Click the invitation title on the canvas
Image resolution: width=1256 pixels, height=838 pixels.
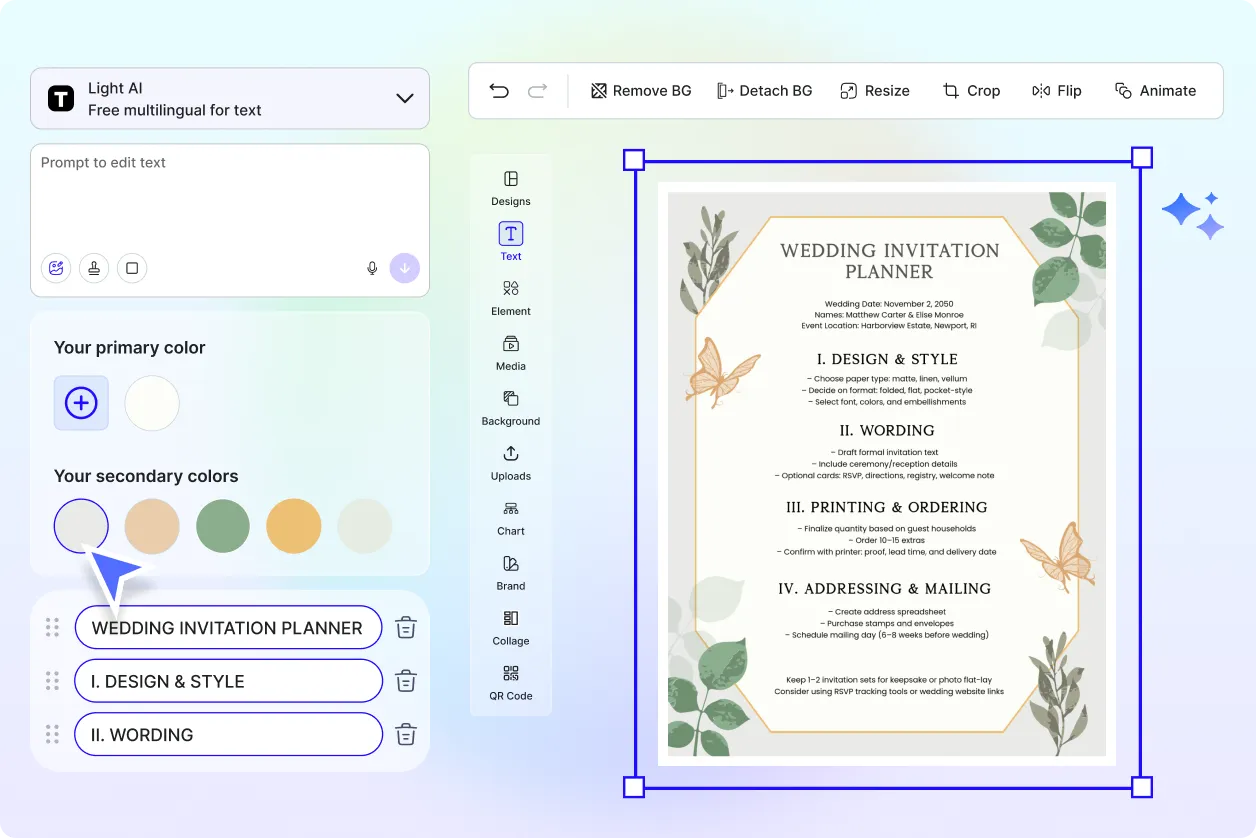tap(889, 261)
